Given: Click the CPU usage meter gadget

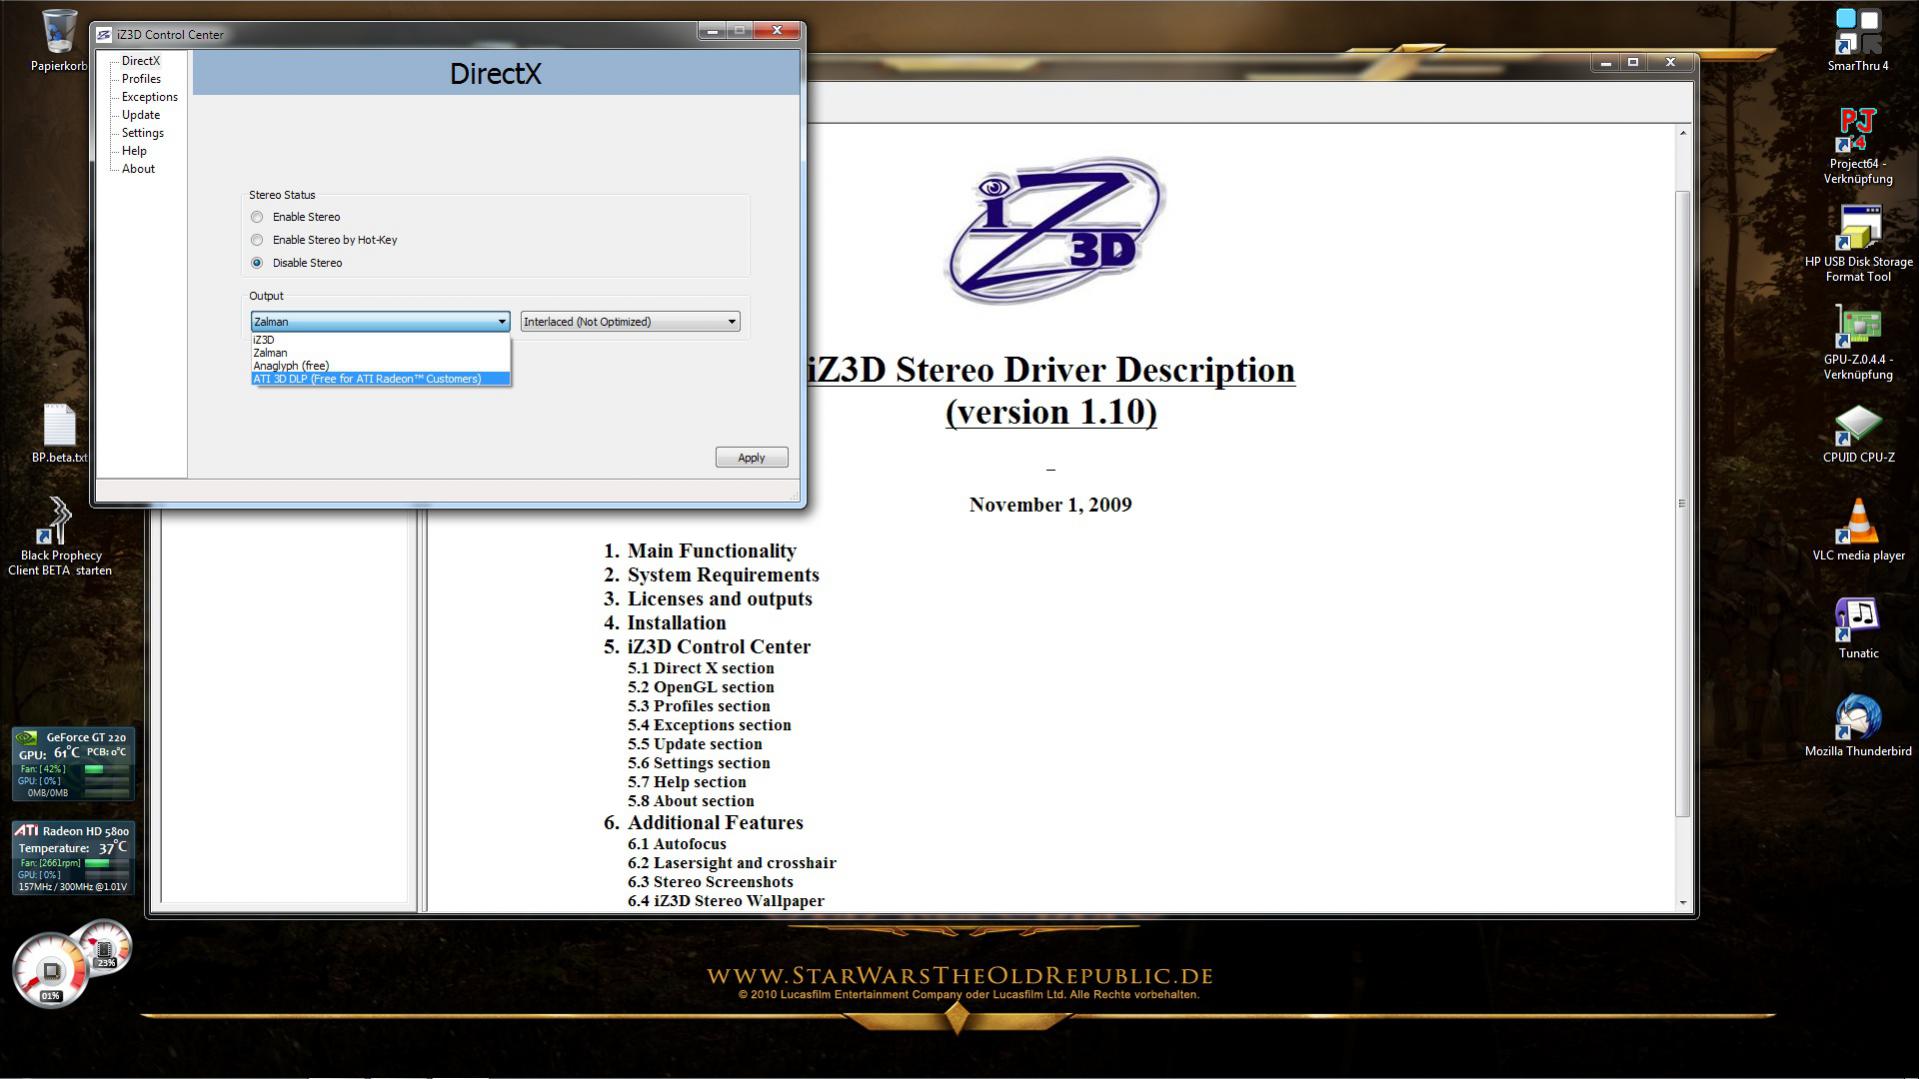Looking at the screenshot, I should [50, 970].
